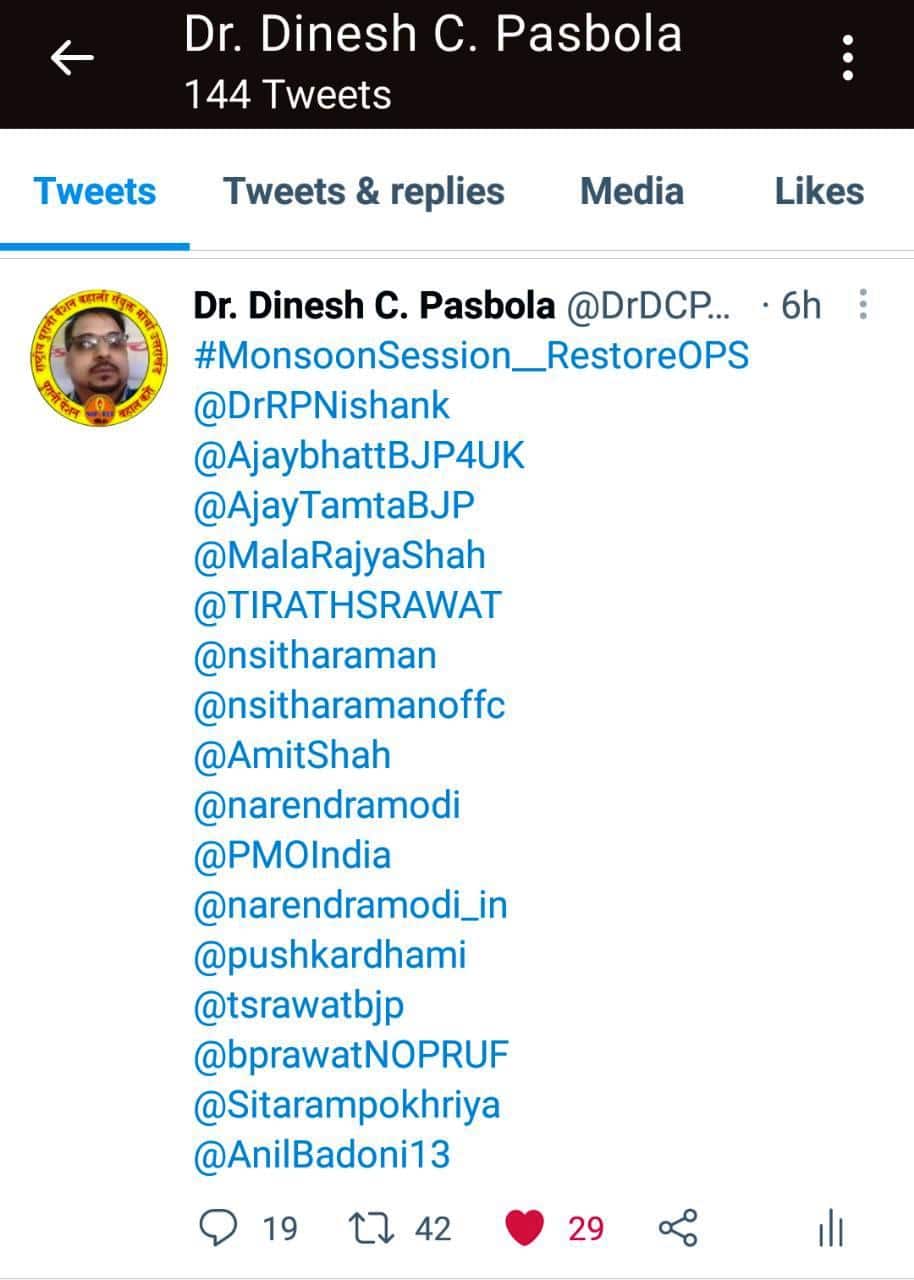Screen dimensions: 914x1280
Task: Share the tweet using the share icon
Action: click(679, 1228)
